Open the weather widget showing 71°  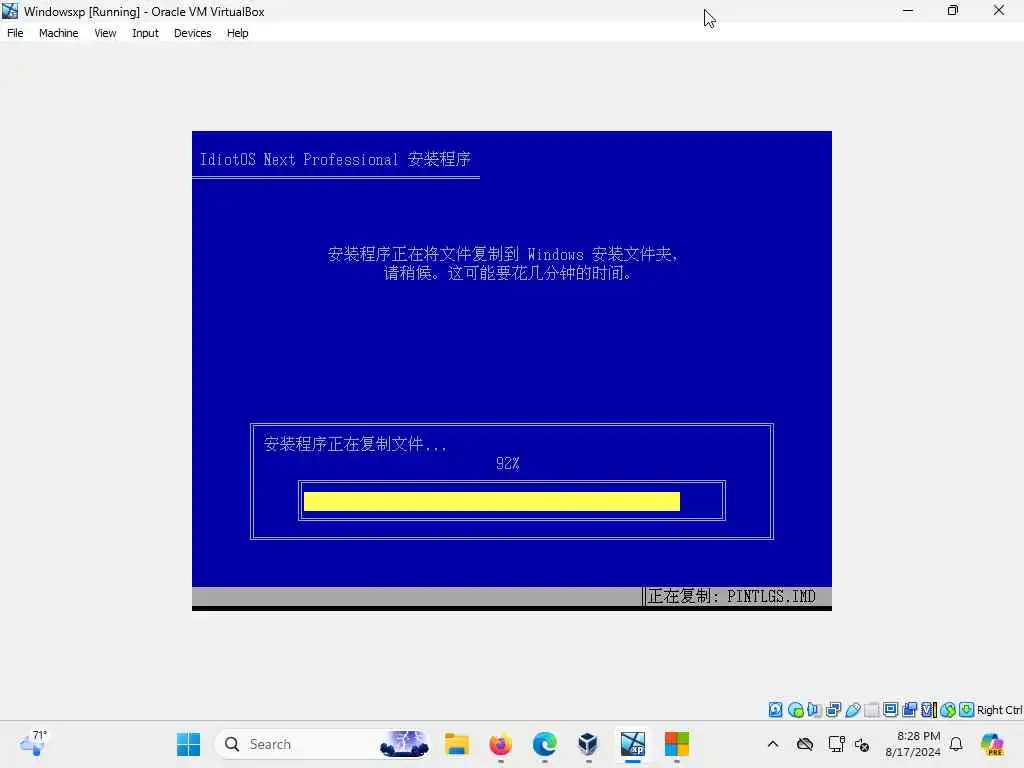click(x=33, y=743)
